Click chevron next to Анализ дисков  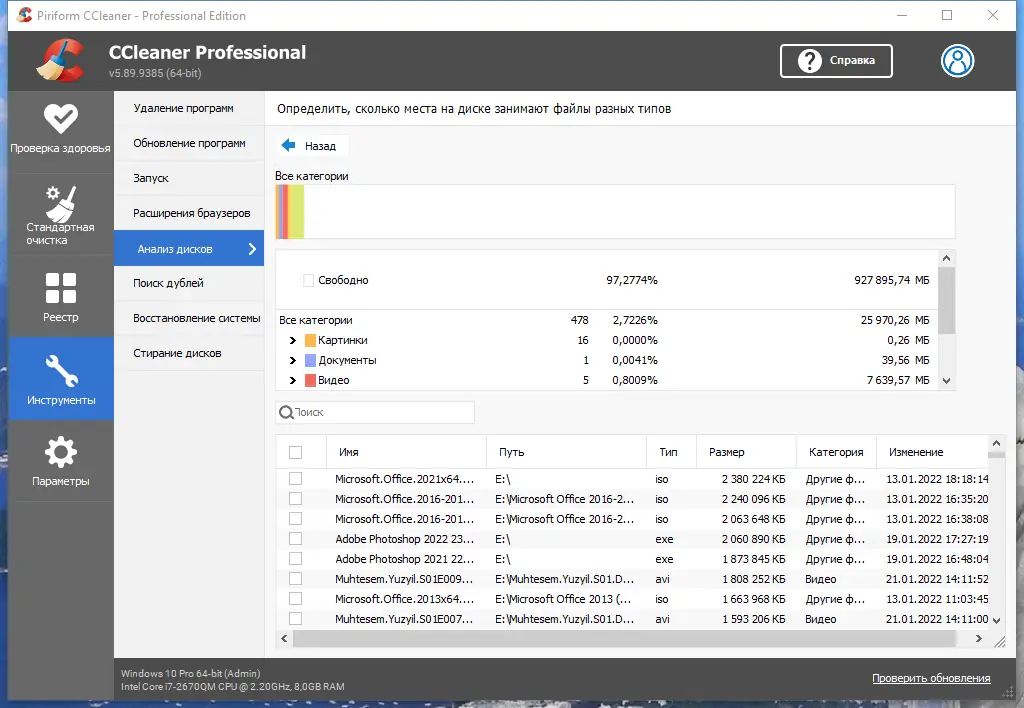coord(252,248)
